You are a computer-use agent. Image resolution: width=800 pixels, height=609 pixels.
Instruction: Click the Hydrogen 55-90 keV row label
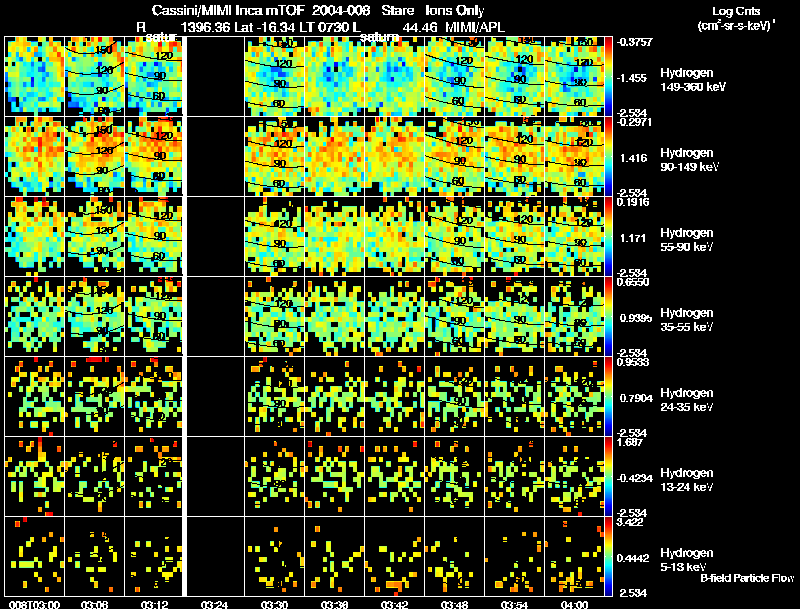pos(687,240)
